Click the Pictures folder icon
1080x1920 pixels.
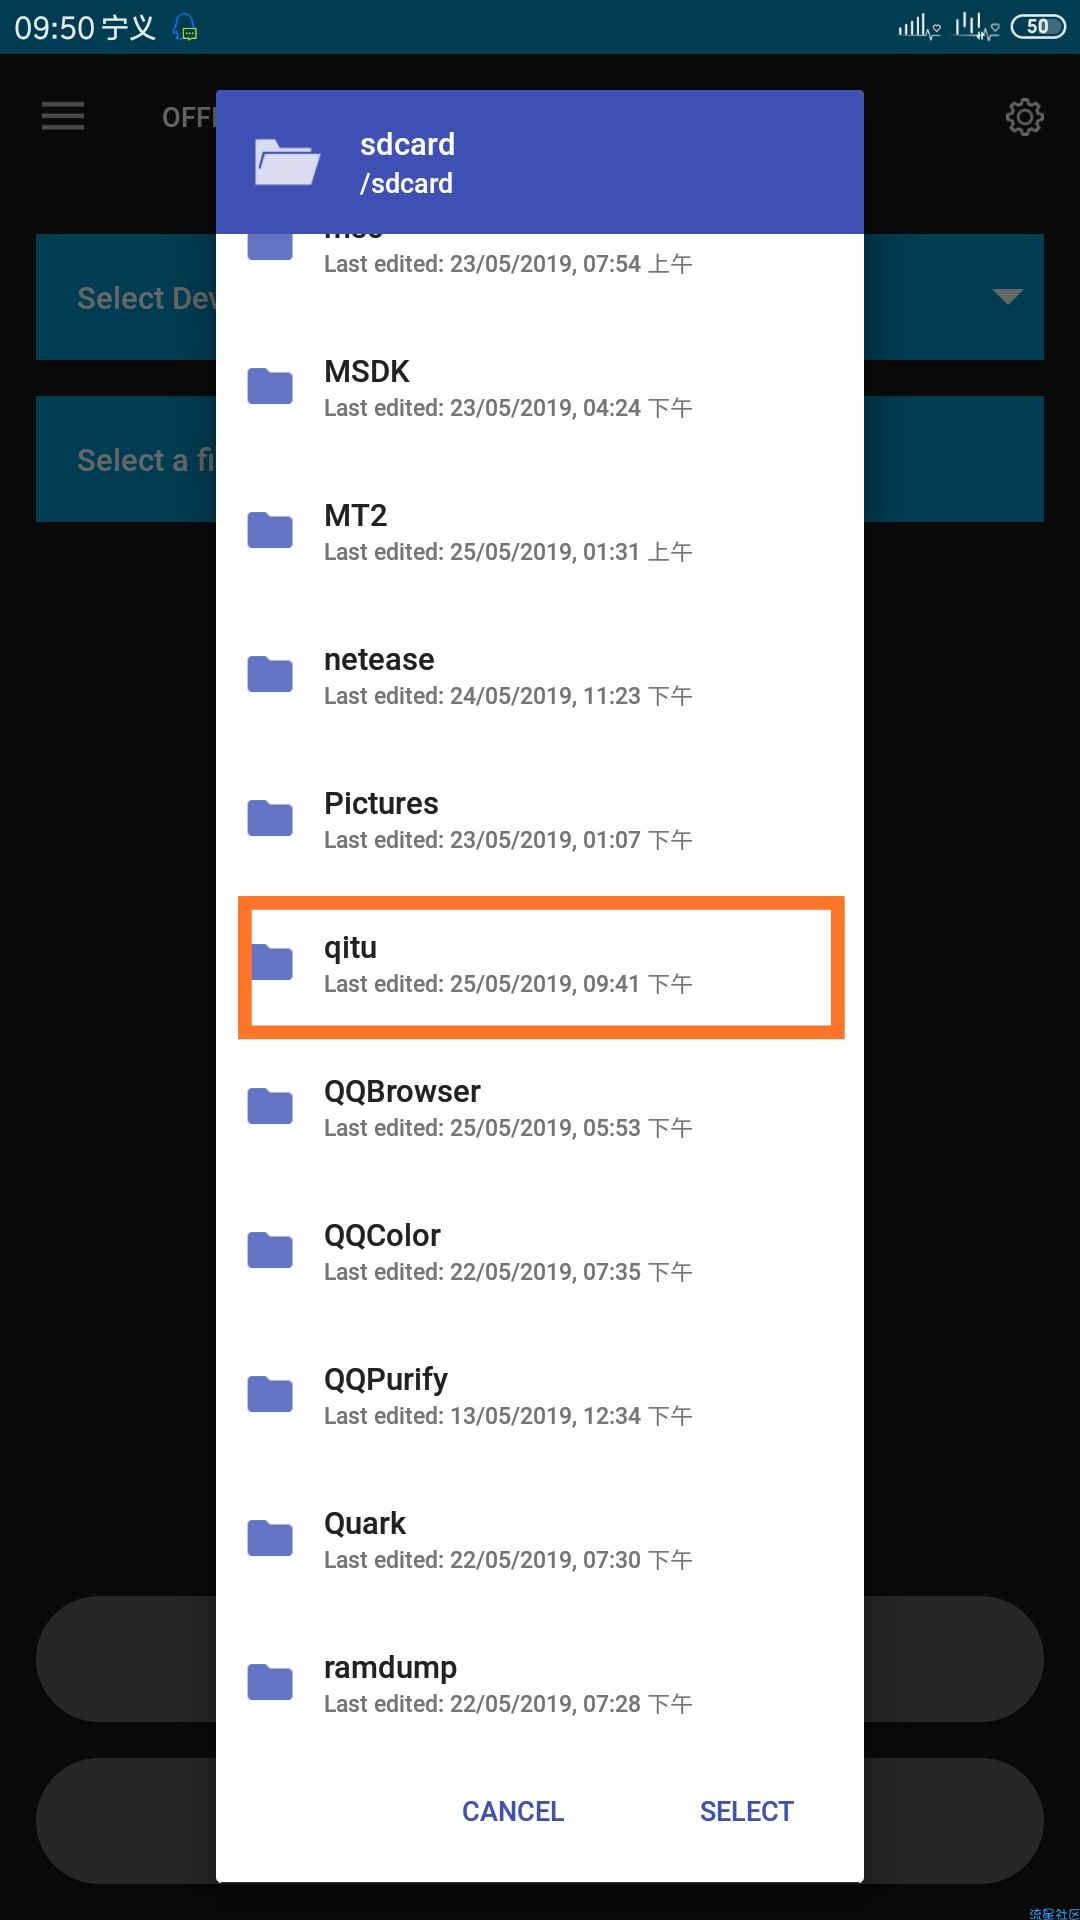click(270, 818)
